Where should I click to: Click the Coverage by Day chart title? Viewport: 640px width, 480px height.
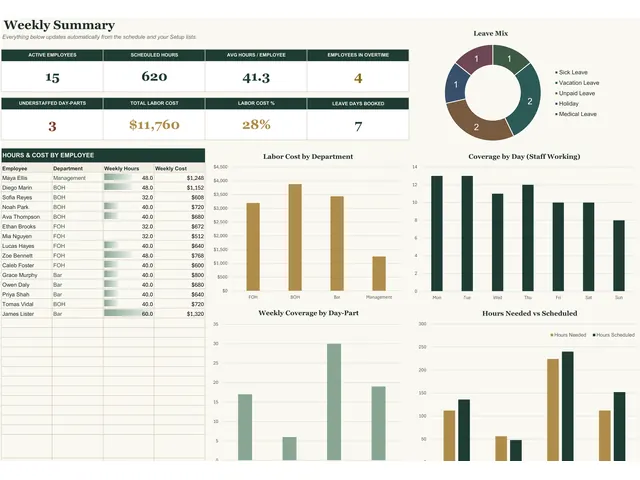(524, 156)
